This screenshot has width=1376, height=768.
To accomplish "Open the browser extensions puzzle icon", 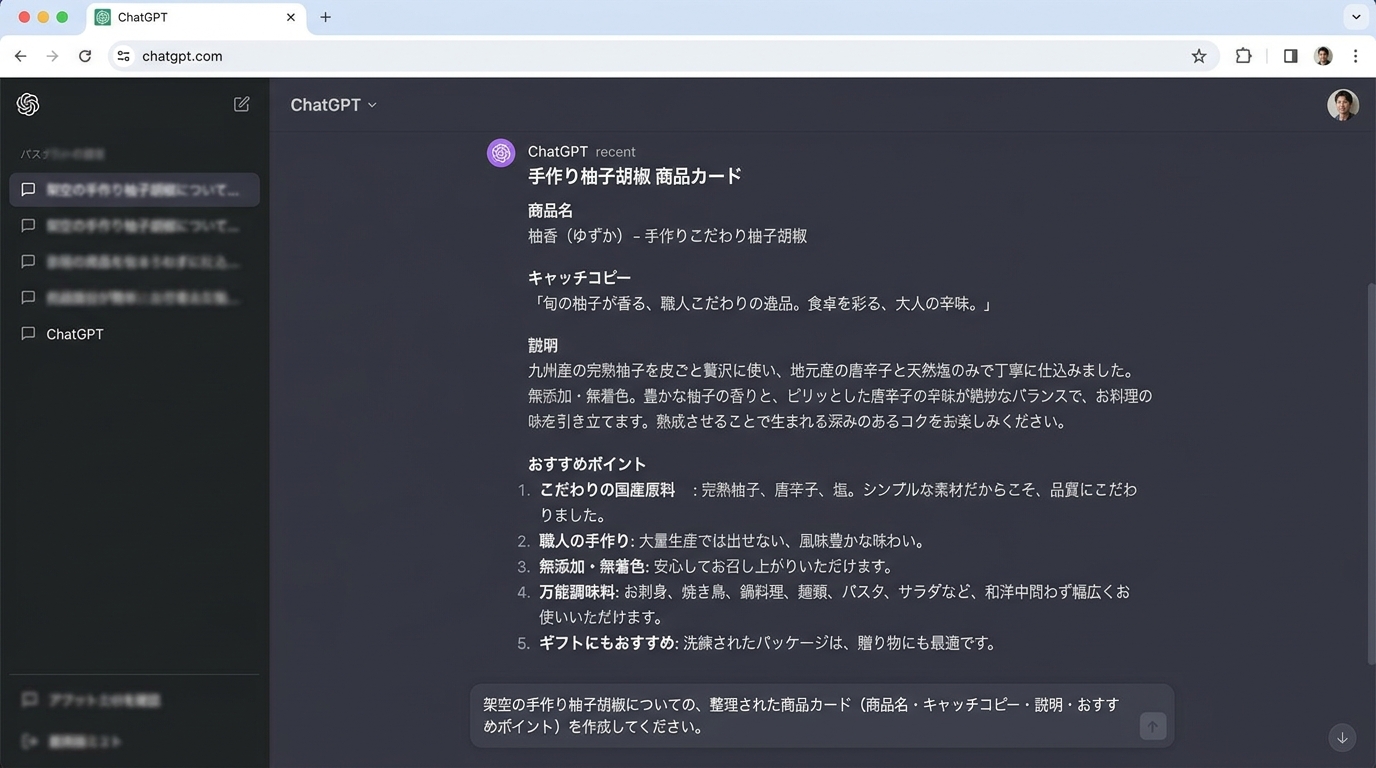I will (x=1243, y=56).
